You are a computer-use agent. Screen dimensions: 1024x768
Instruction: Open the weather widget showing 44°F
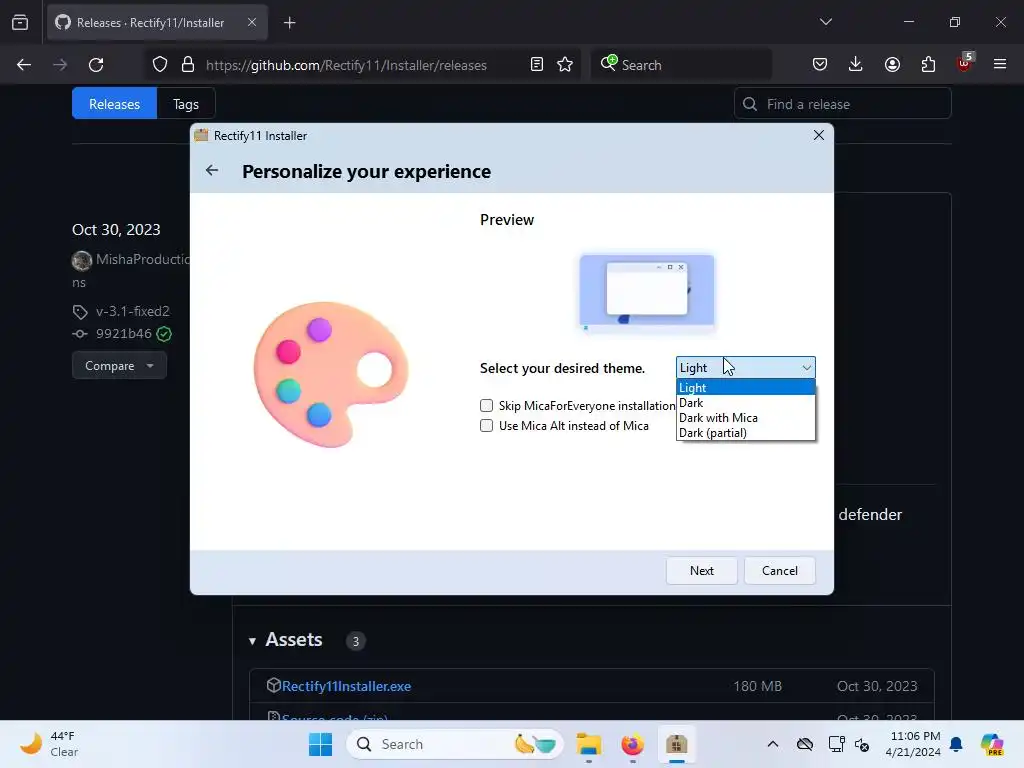pyautogui.click(x=49, y=744)
